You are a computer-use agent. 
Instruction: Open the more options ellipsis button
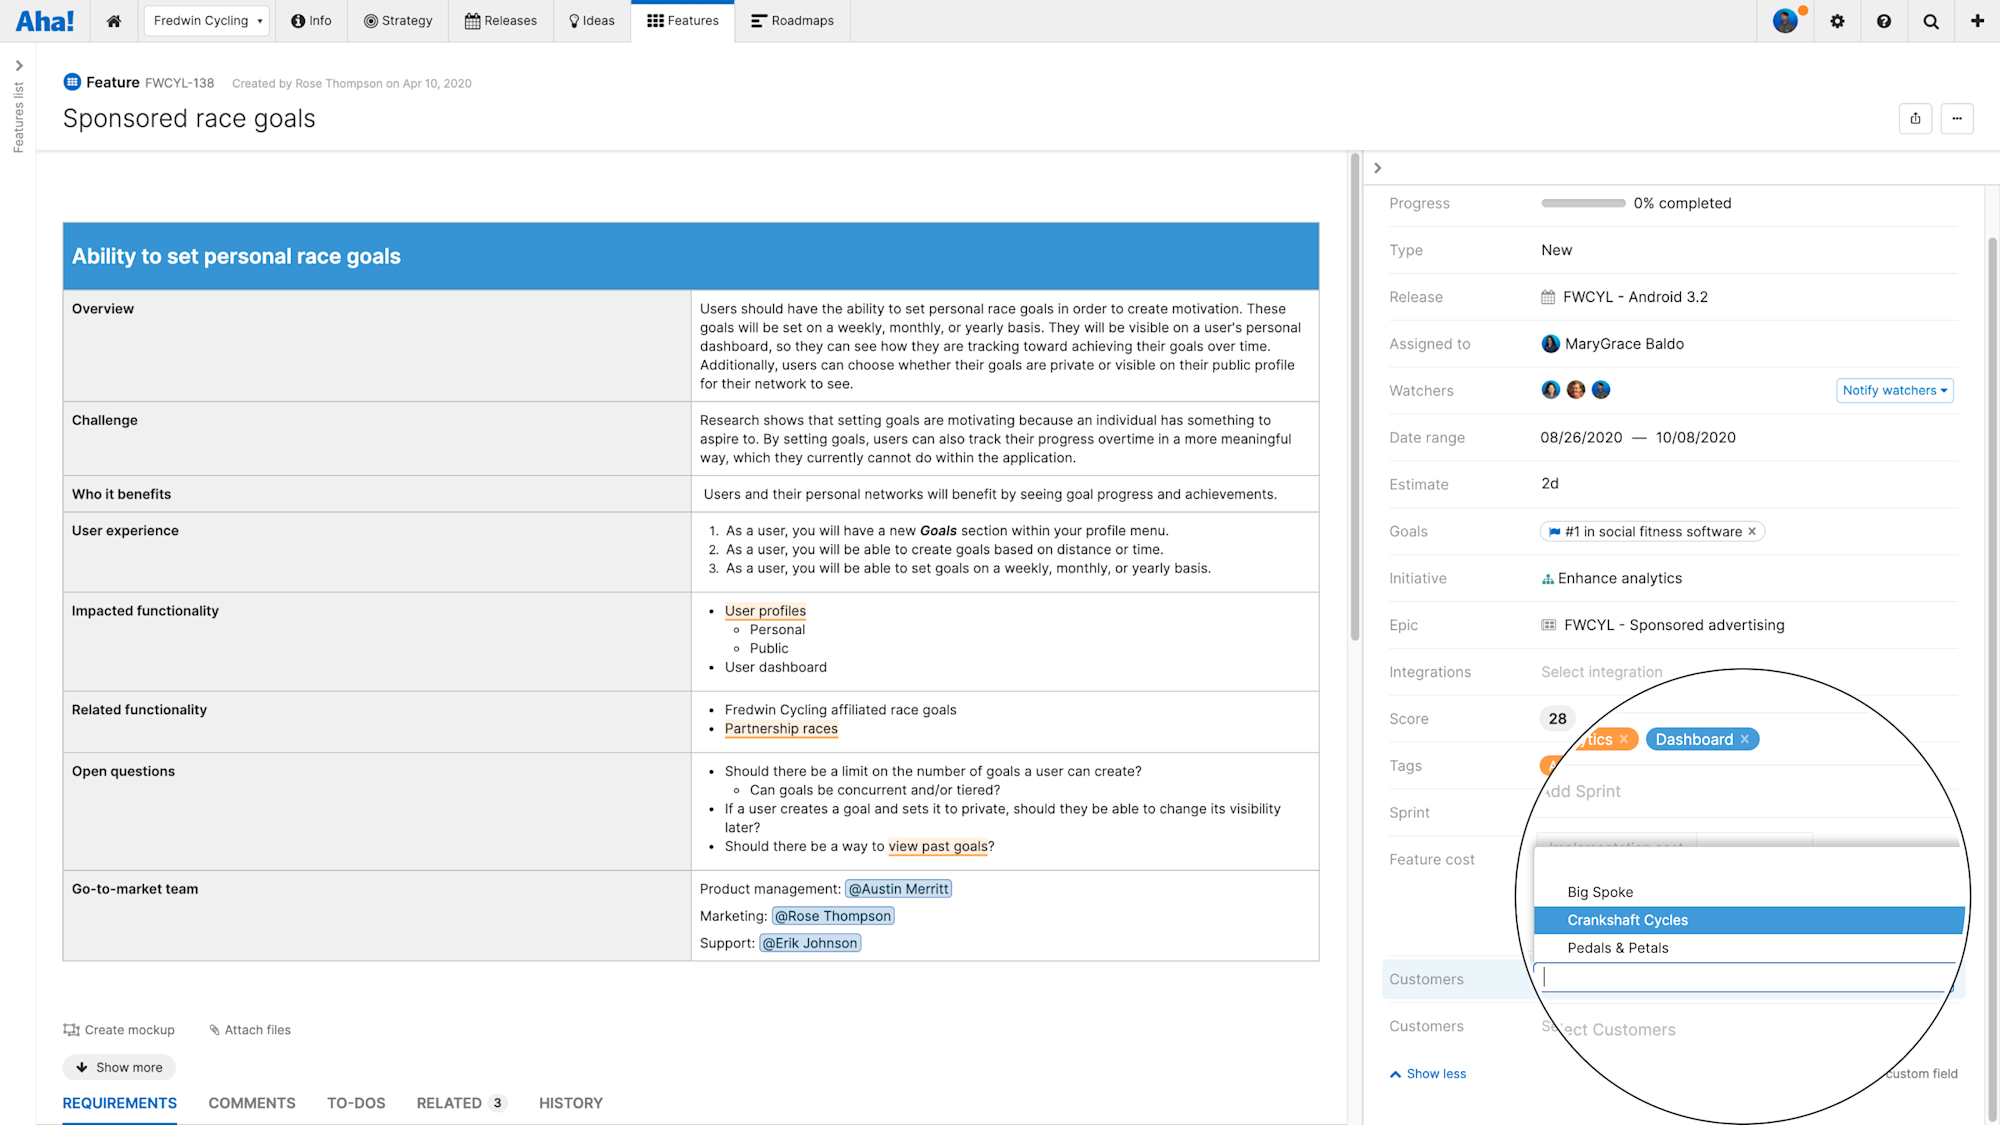pos(1957,118)
